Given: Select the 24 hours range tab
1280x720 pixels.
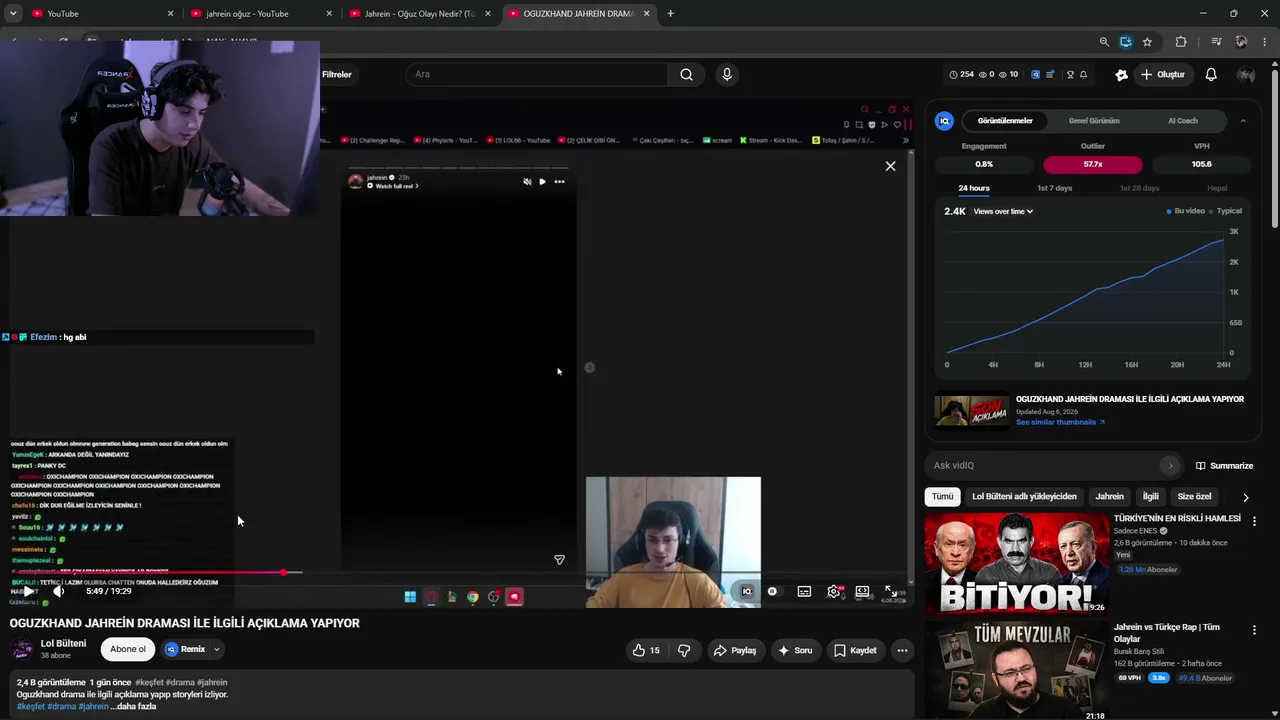Looking at the screenshot, I should tap(974, 188).
